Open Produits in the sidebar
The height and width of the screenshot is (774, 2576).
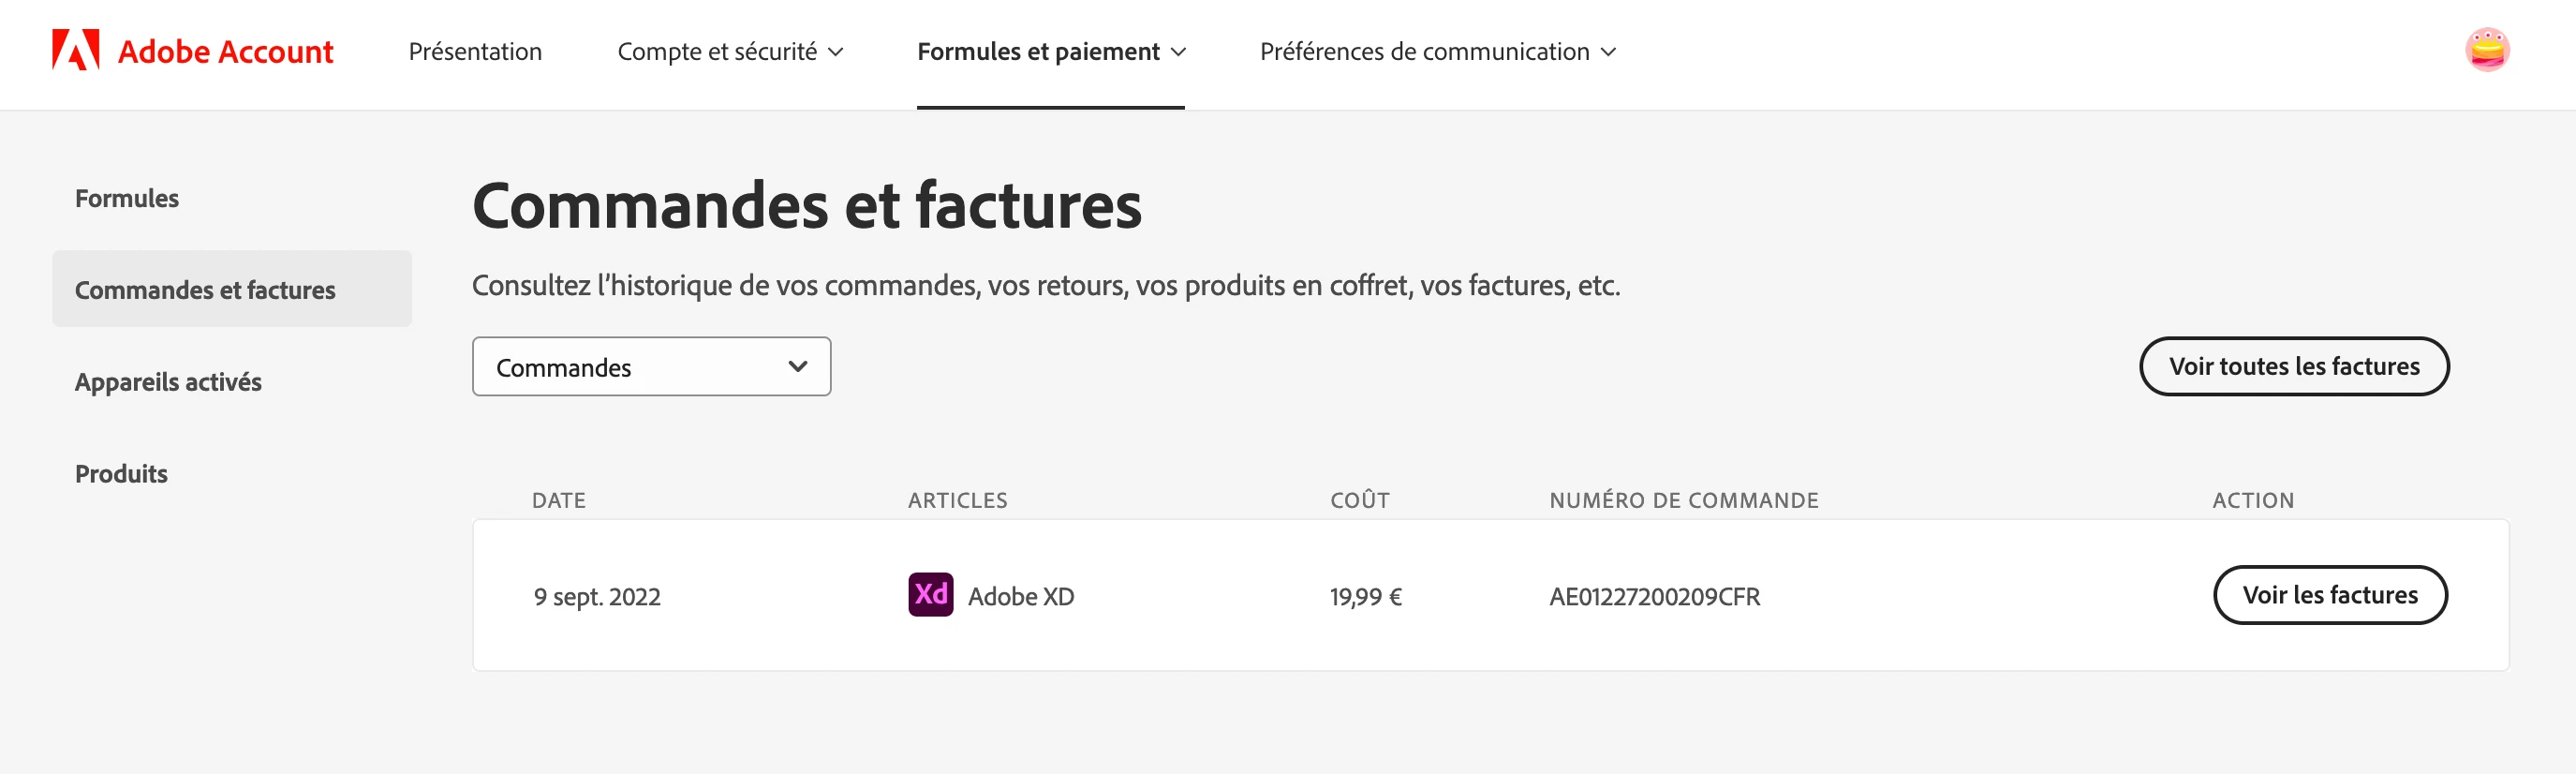tap(121, 474)
